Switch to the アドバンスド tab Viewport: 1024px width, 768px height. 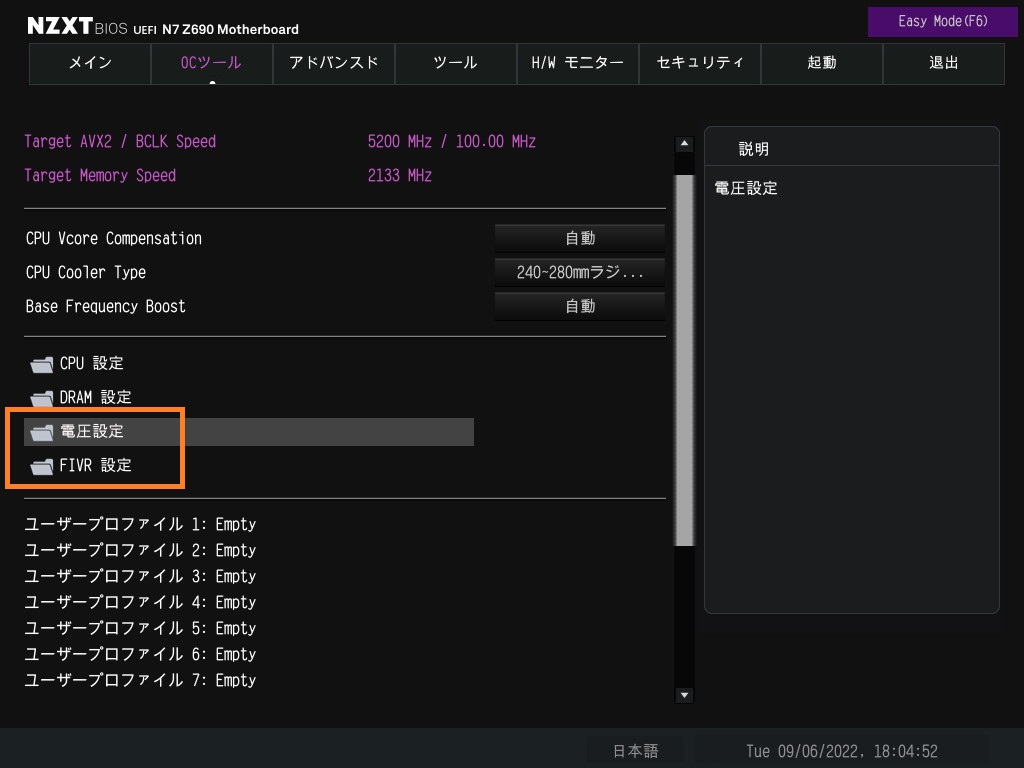[334, 63]
